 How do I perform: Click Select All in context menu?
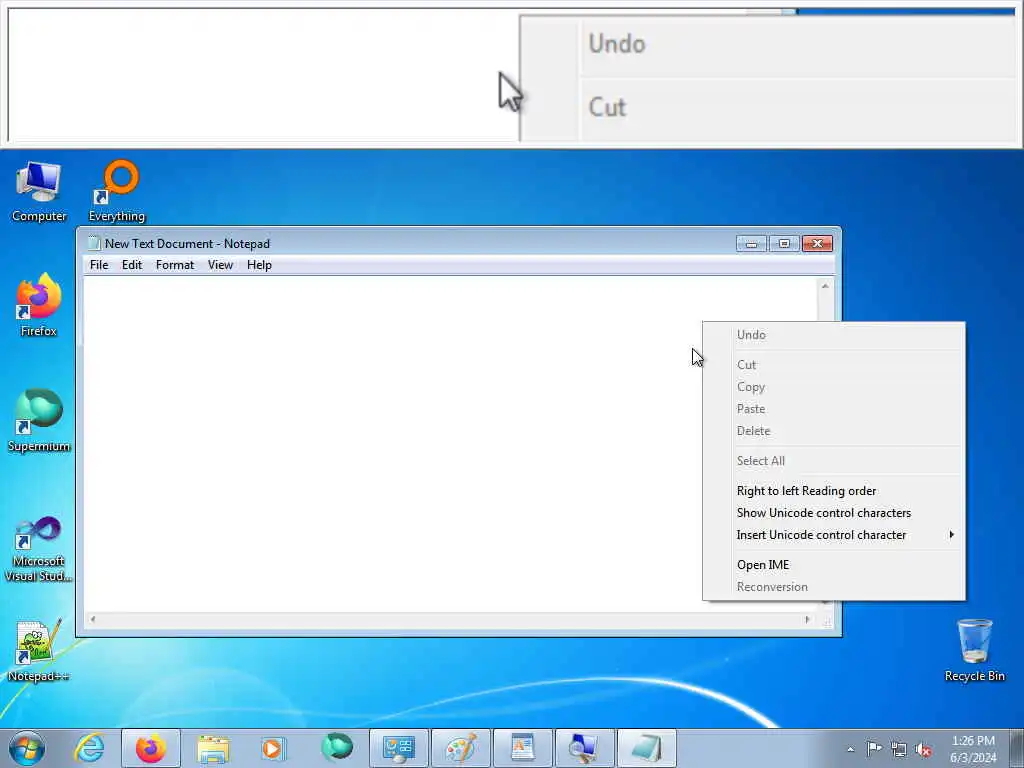834,461
